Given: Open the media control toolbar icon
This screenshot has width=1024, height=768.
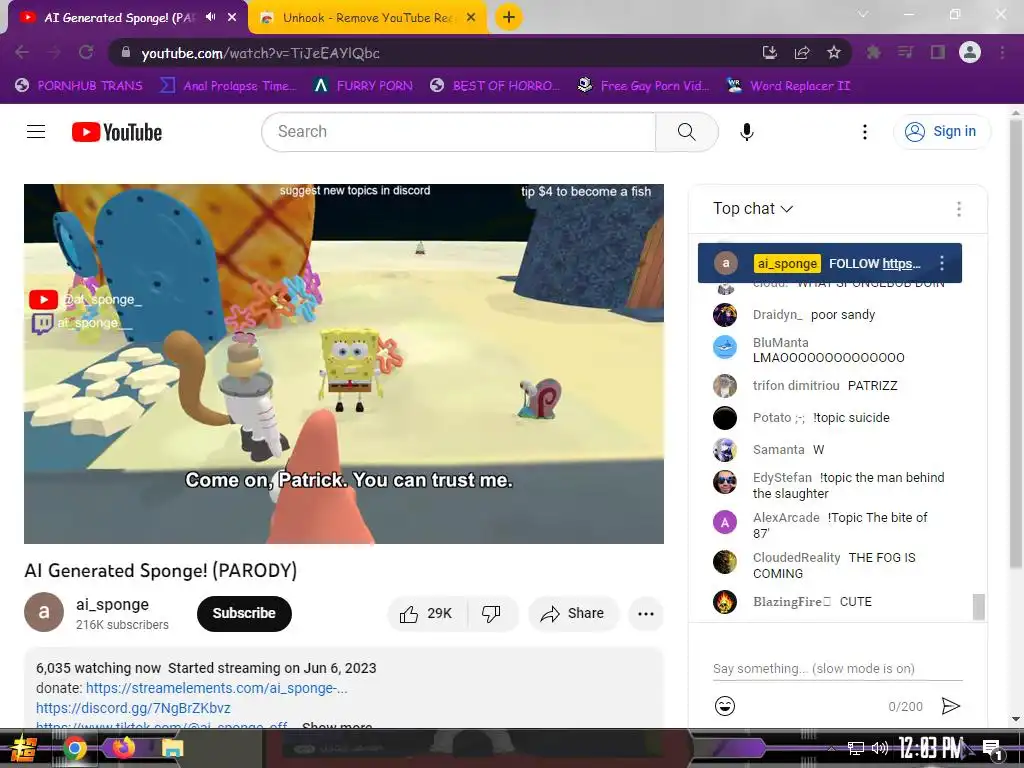Looking at the screenshot, I should (905, 52).
